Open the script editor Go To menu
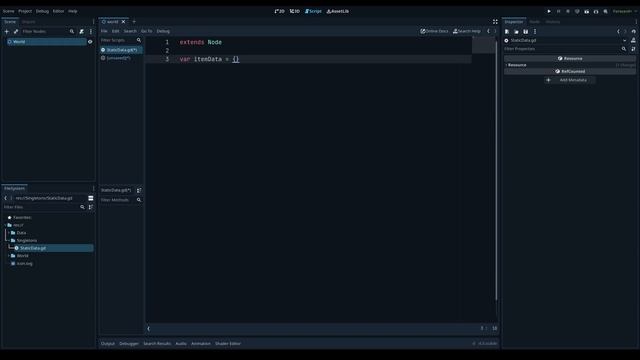640x360 pixels. point(147,31)
